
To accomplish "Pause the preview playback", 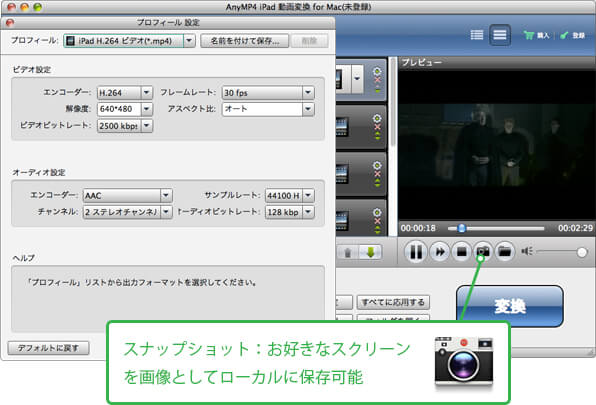I will (x=415, y=252).
